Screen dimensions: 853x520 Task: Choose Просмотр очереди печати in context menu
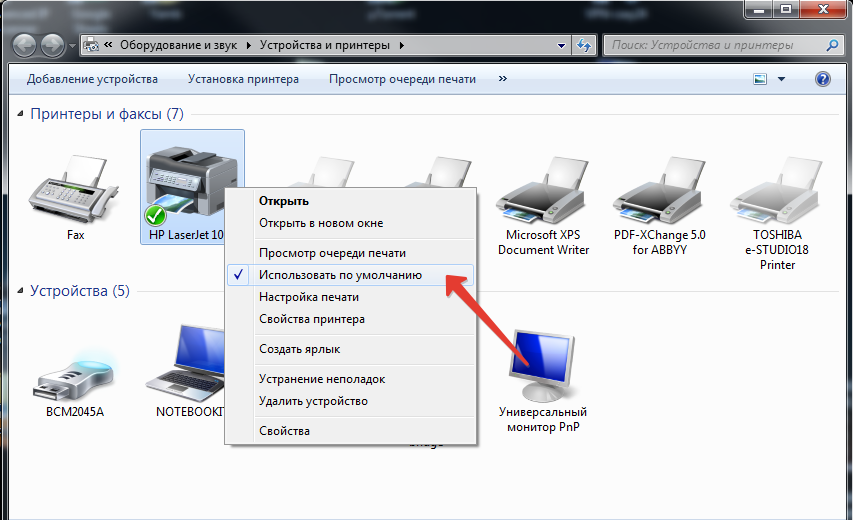(350, 253)
